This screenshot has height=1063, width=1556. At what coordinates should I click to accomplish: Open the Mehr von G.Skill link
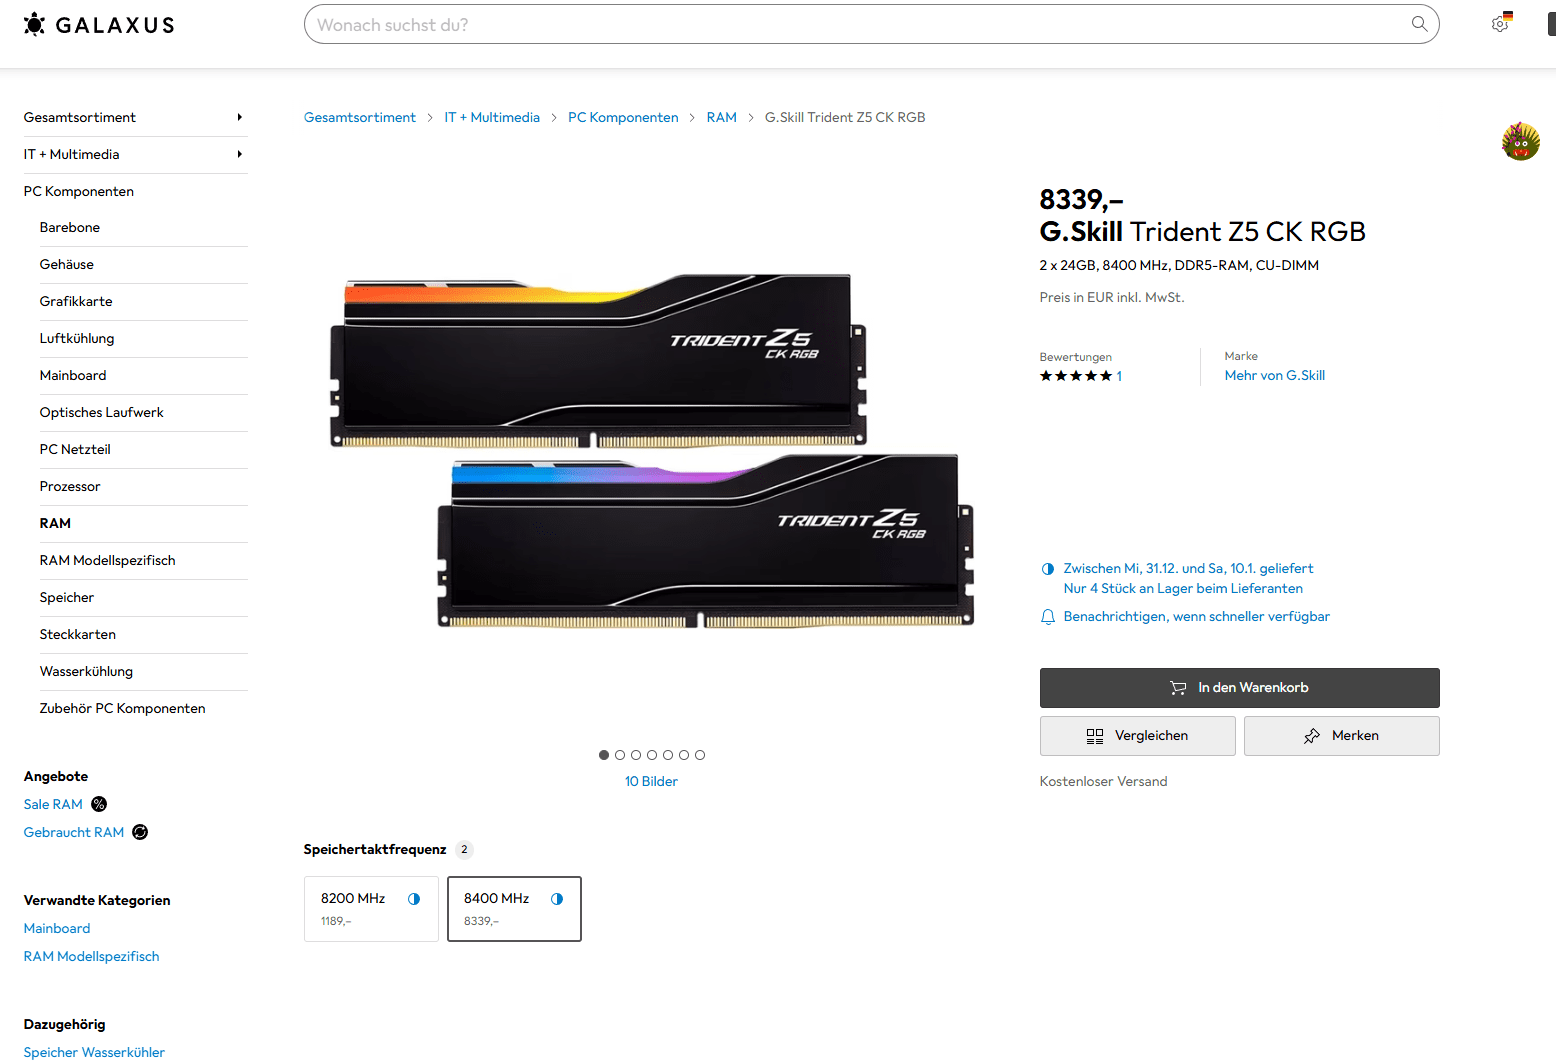(1274, 375)
